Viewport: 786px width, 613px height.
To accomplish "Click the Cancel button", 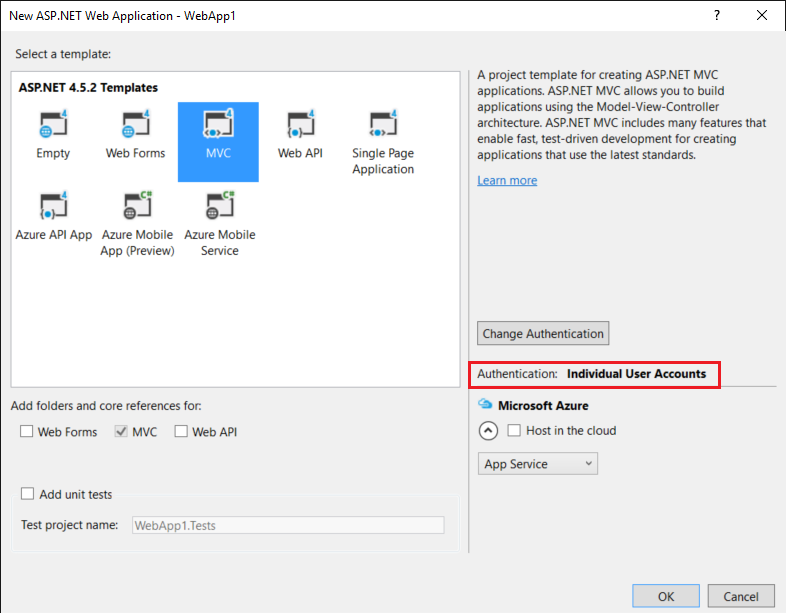I will pyautogui.click(x=741, y=596).
